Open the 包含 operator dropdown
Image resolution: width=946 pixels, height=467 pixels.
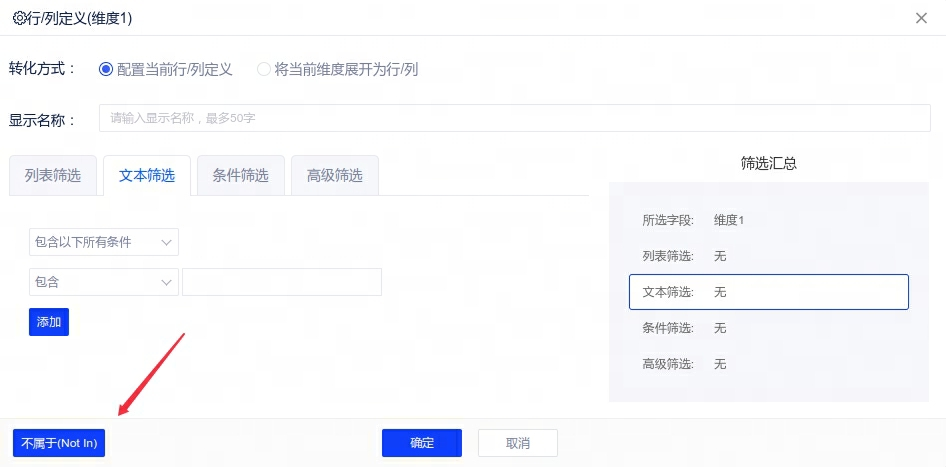pyautogui.click(x=104, y=282)
